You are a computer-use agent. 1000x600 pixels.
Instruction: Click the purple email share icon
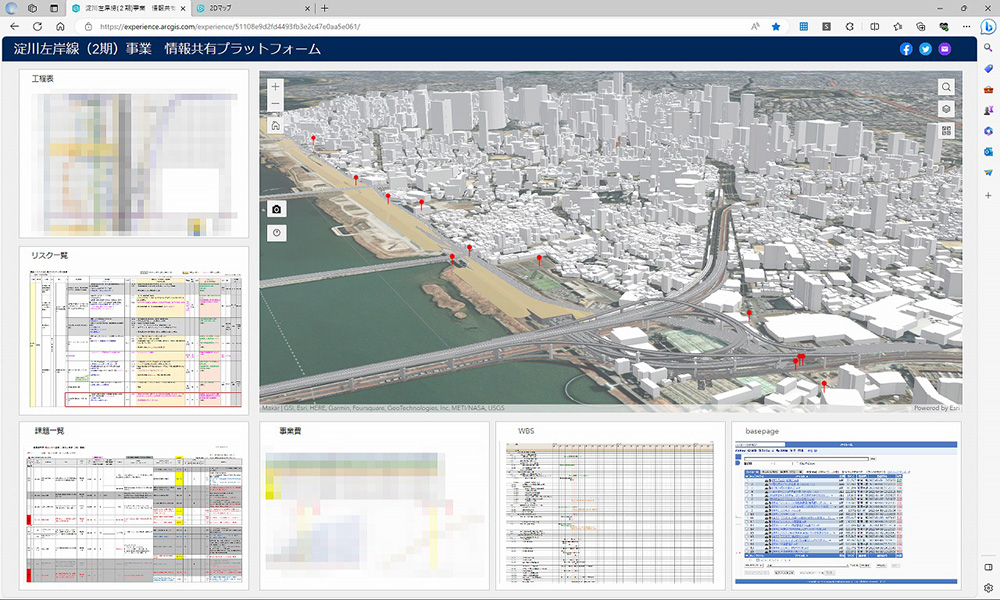tap(945, 49)
